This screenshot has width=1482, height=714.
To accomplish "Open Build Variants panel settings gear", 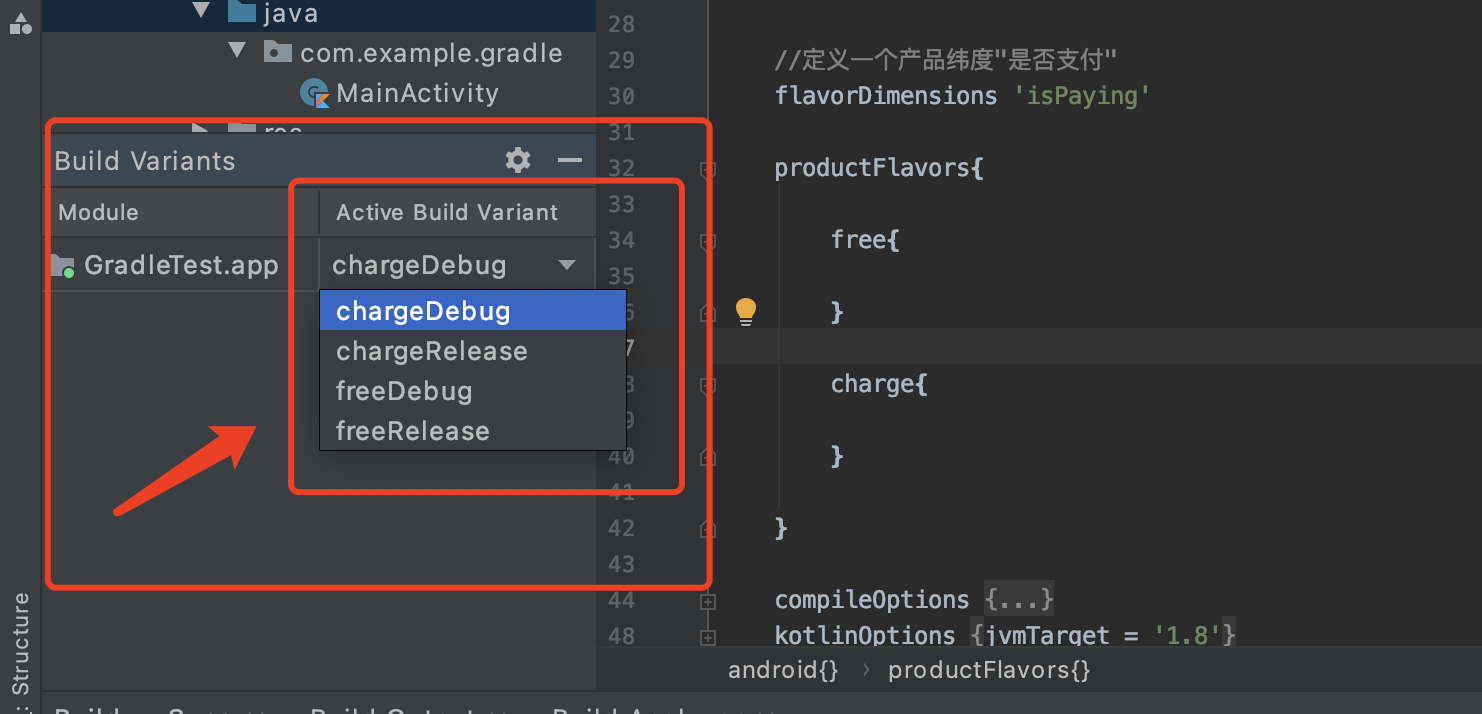I will 517,160.
